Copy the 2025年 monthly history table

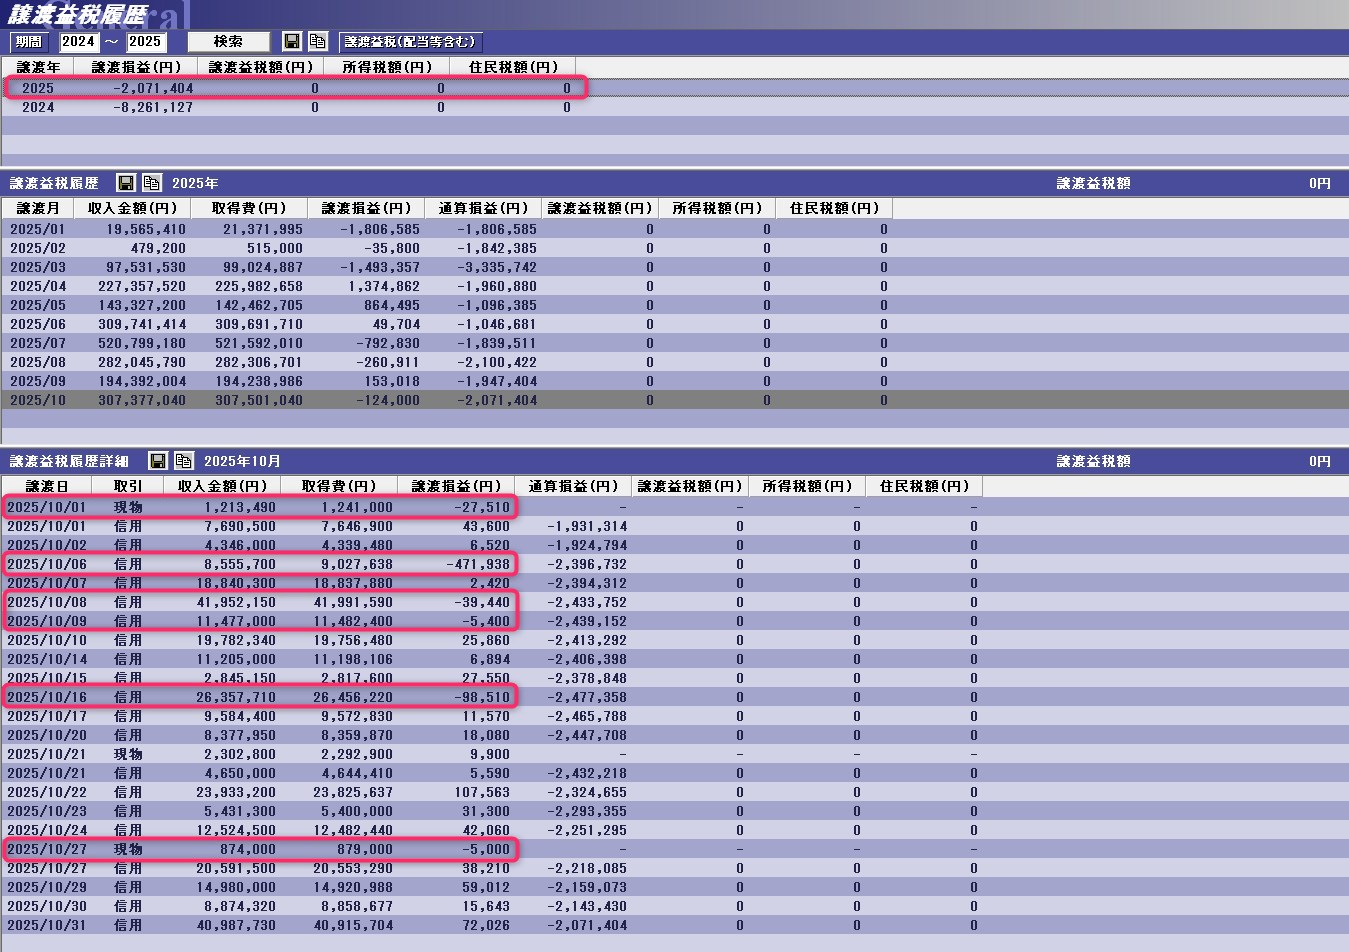pyautogui.click(x=151, y=183)
